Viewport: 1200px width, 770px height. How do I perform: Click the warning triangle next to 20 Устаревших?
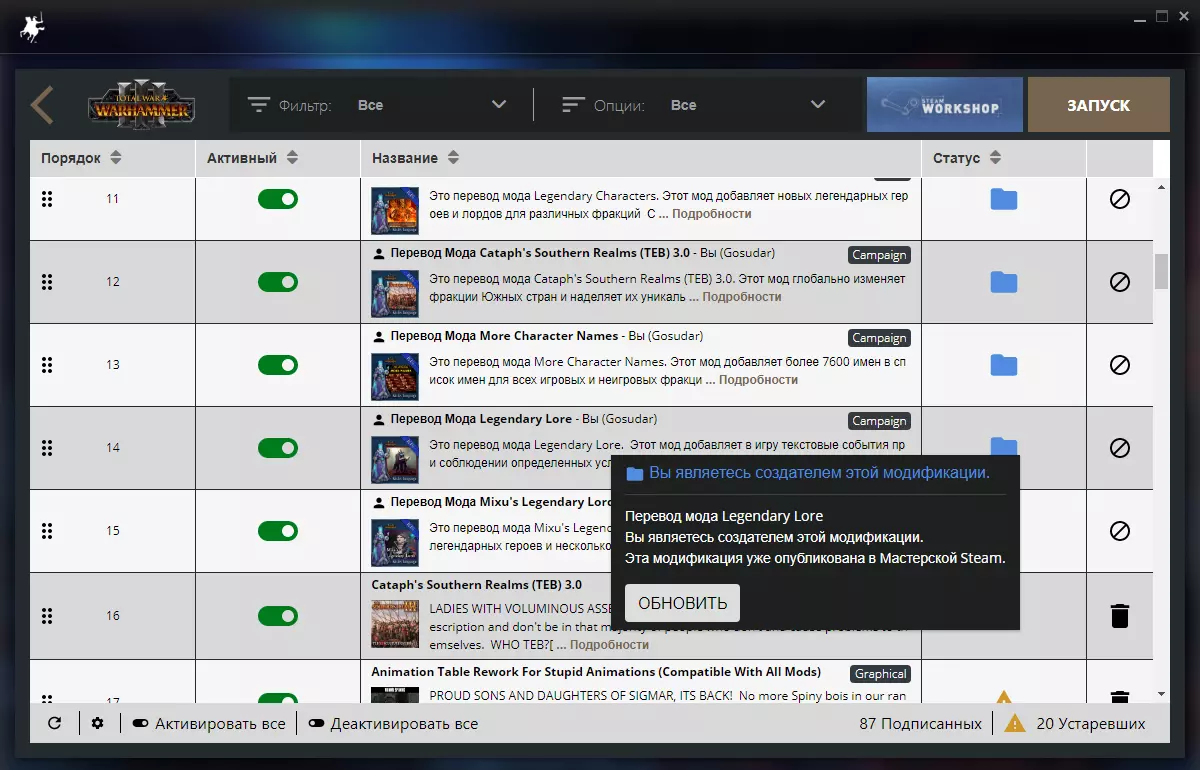click(x=1014, y=723)
